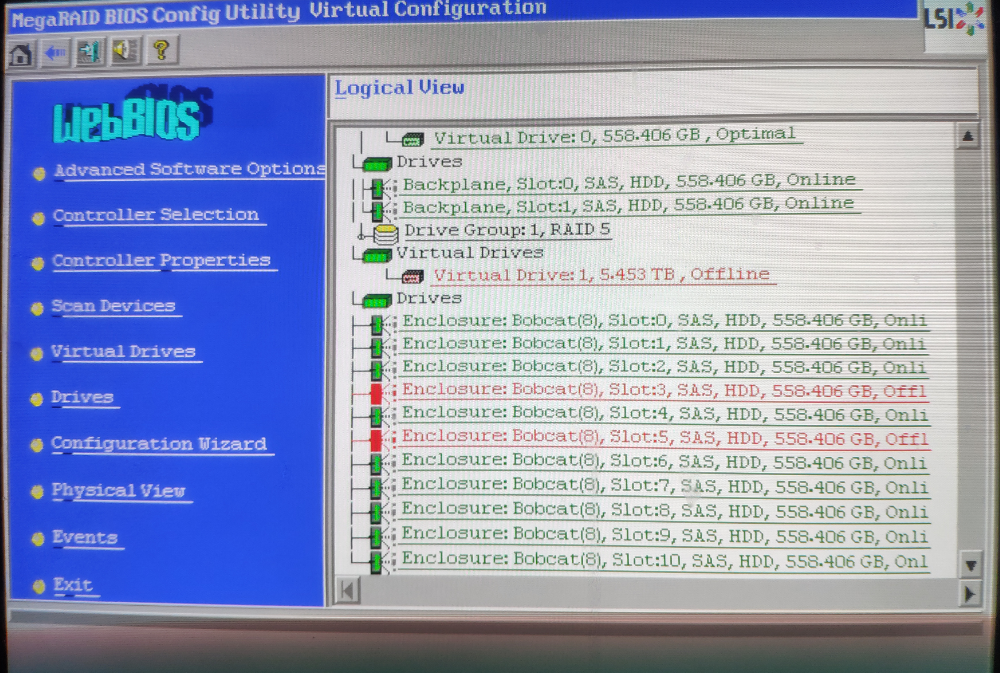This screenshot has width=1000, height=673.
Task: Open Help using the question mark icon
Action: 161,52
